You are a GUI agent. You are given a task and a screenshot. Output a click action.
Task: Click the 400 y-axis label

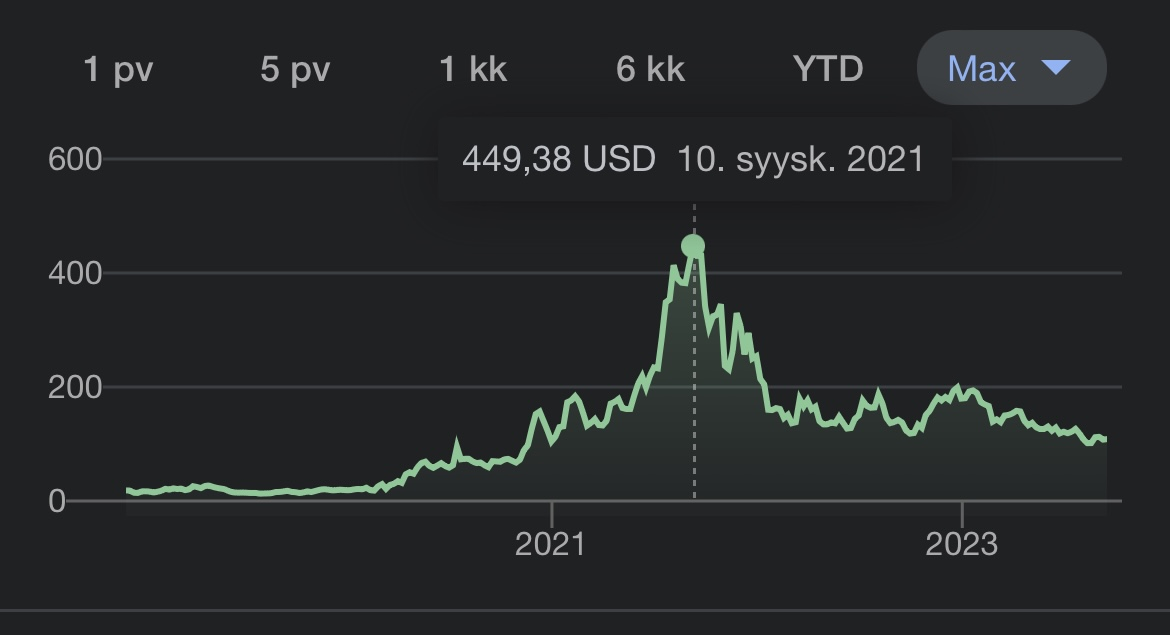(x=75, y=273)
